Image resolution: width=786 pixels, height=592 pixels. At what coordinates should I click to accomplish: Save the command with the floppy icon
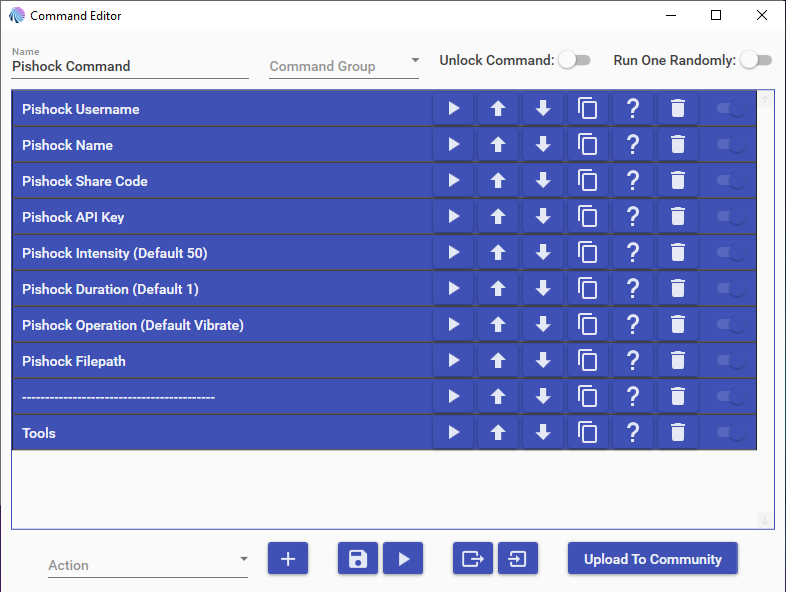click(357, 558)
